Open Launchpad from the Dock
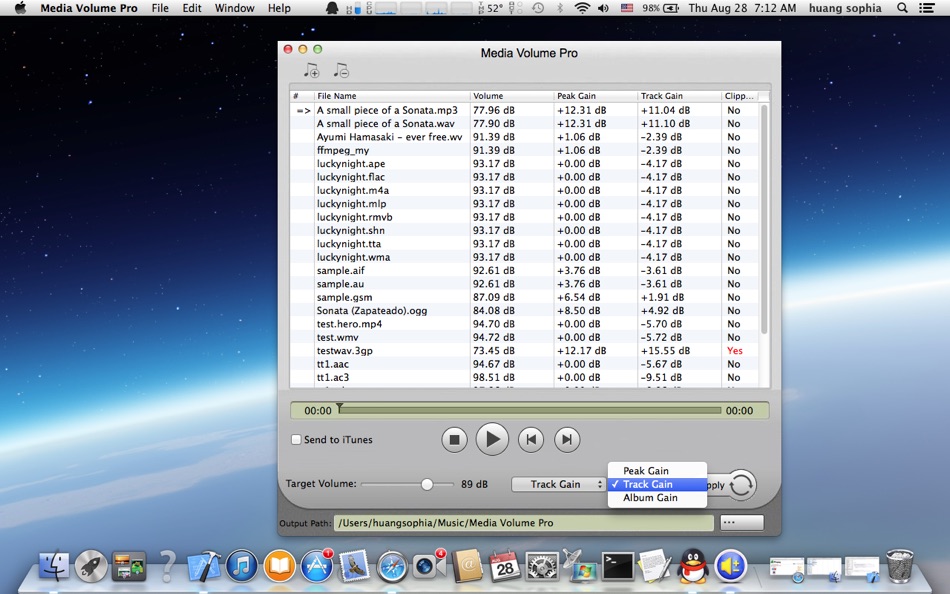Screen dimensions: 950x594 [91, 566]
